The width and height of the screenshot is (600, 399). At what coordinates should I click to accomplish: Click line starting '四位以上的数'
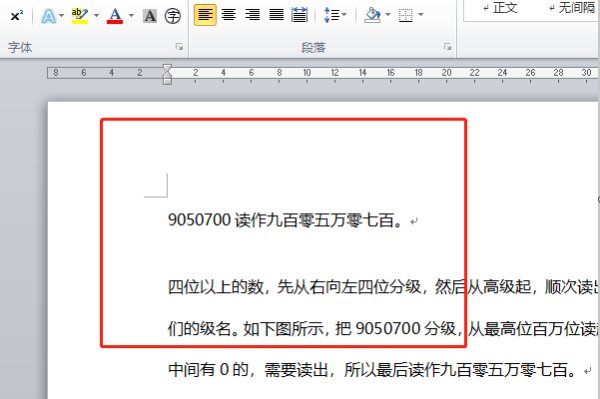[x=384, y=287]
